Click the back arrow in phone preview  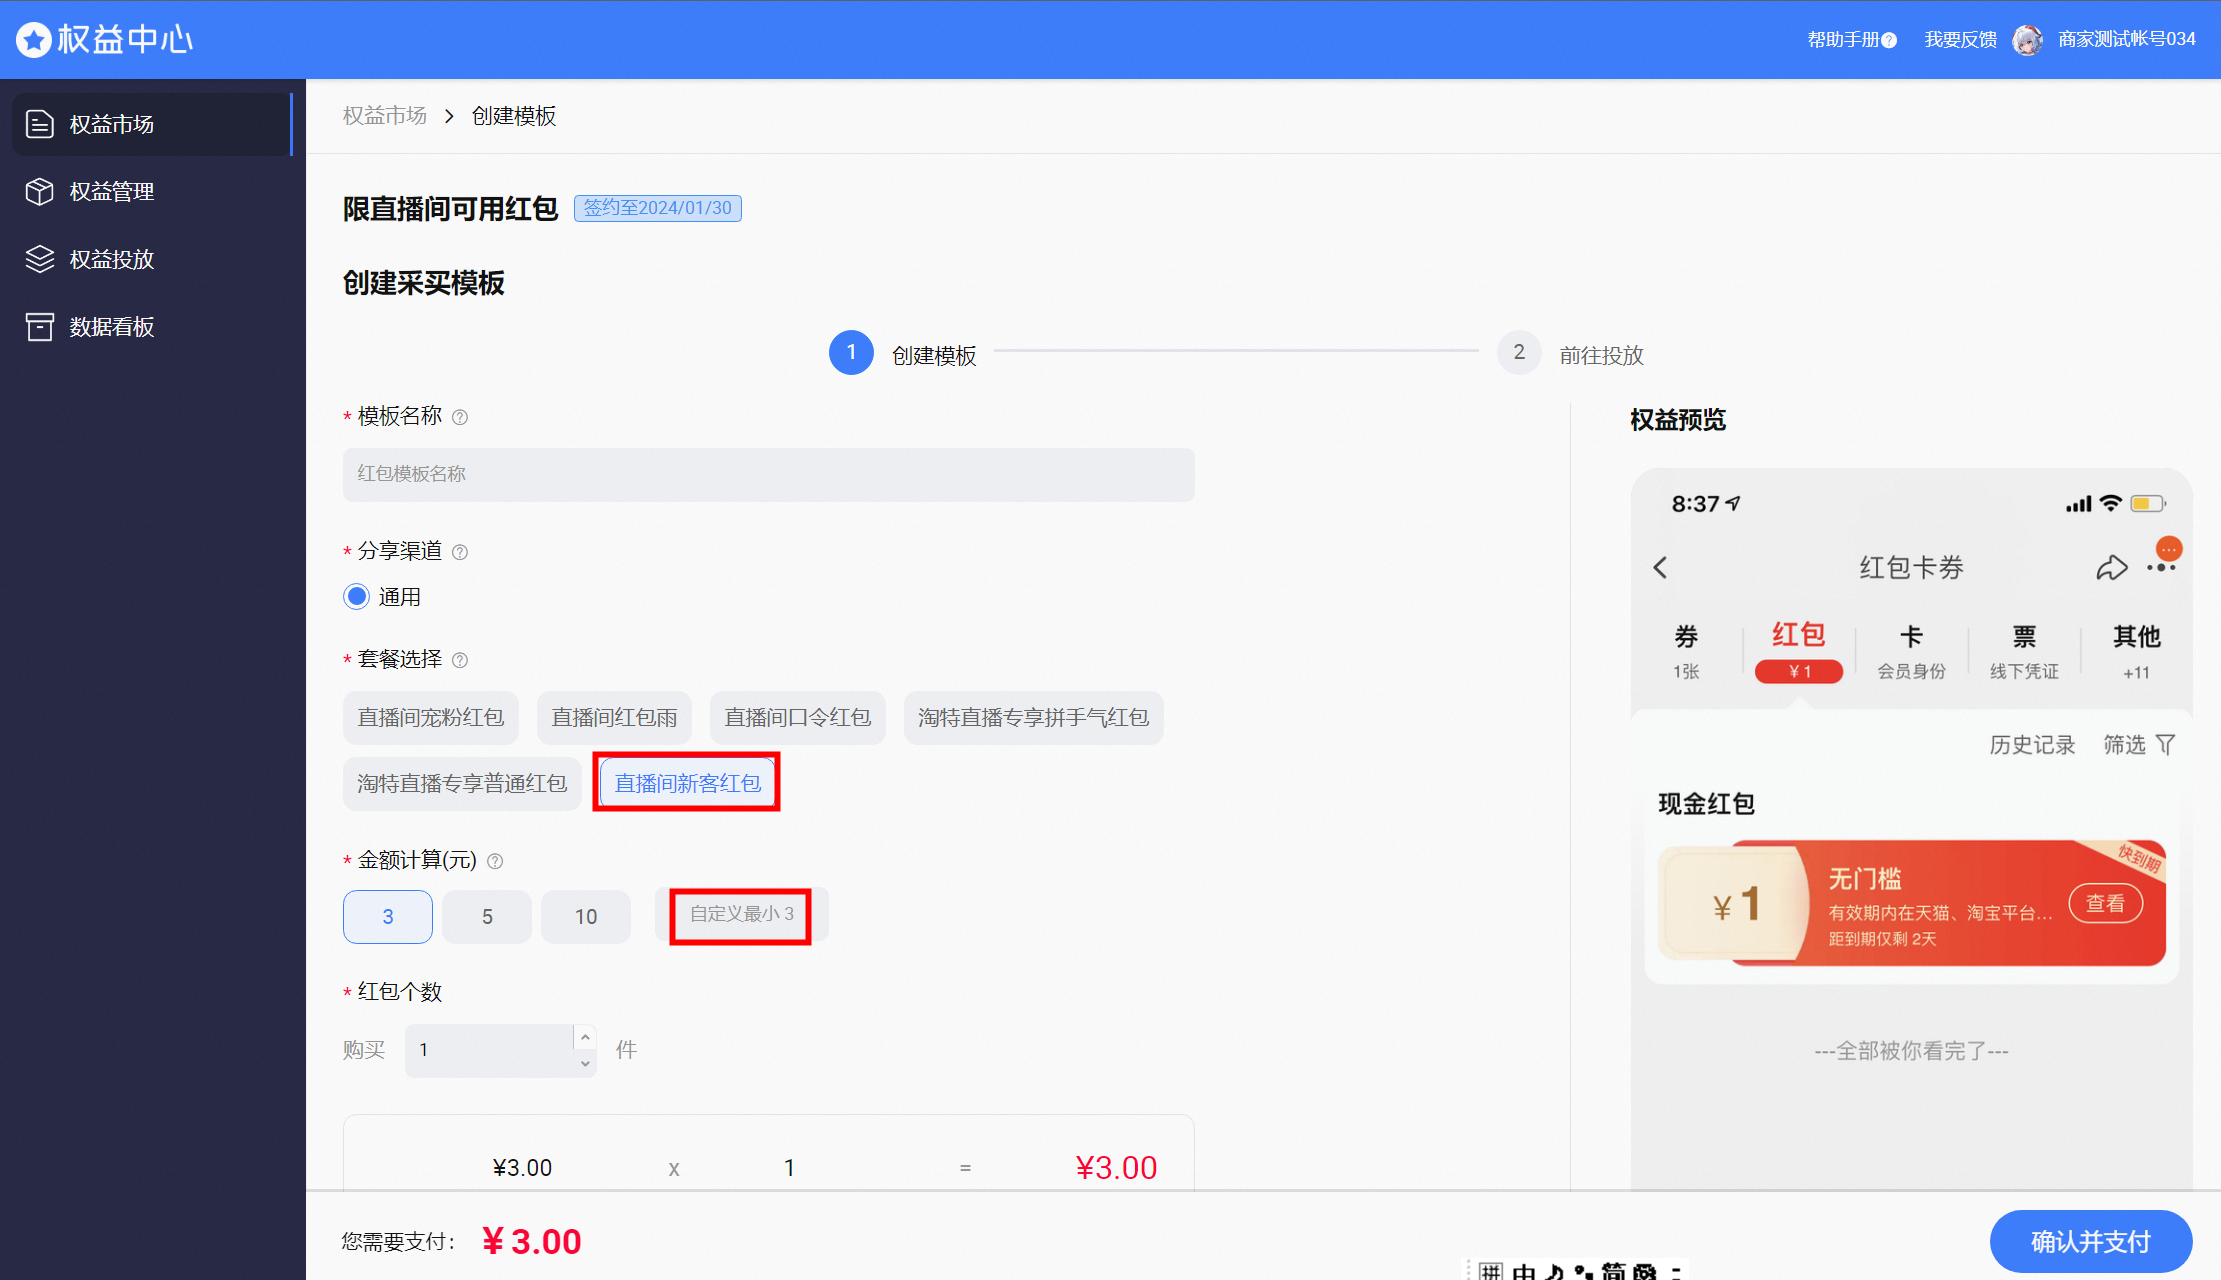pyautogui.click(x=1661, y=568)
